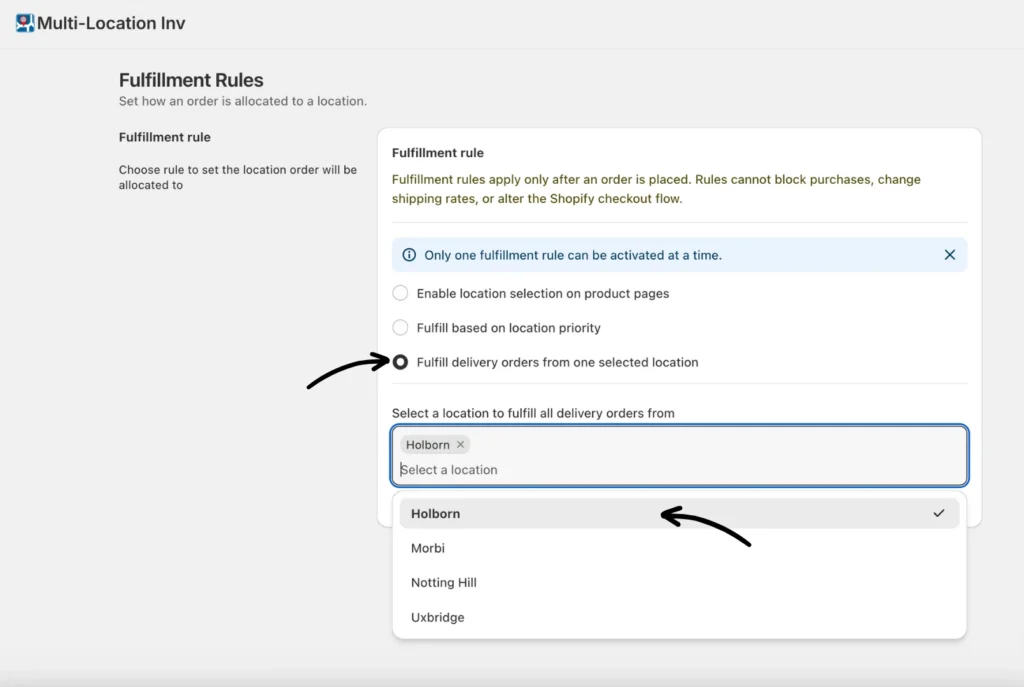Click the info icon in the blue banner

pyautogui.click(x=408, y=255)
